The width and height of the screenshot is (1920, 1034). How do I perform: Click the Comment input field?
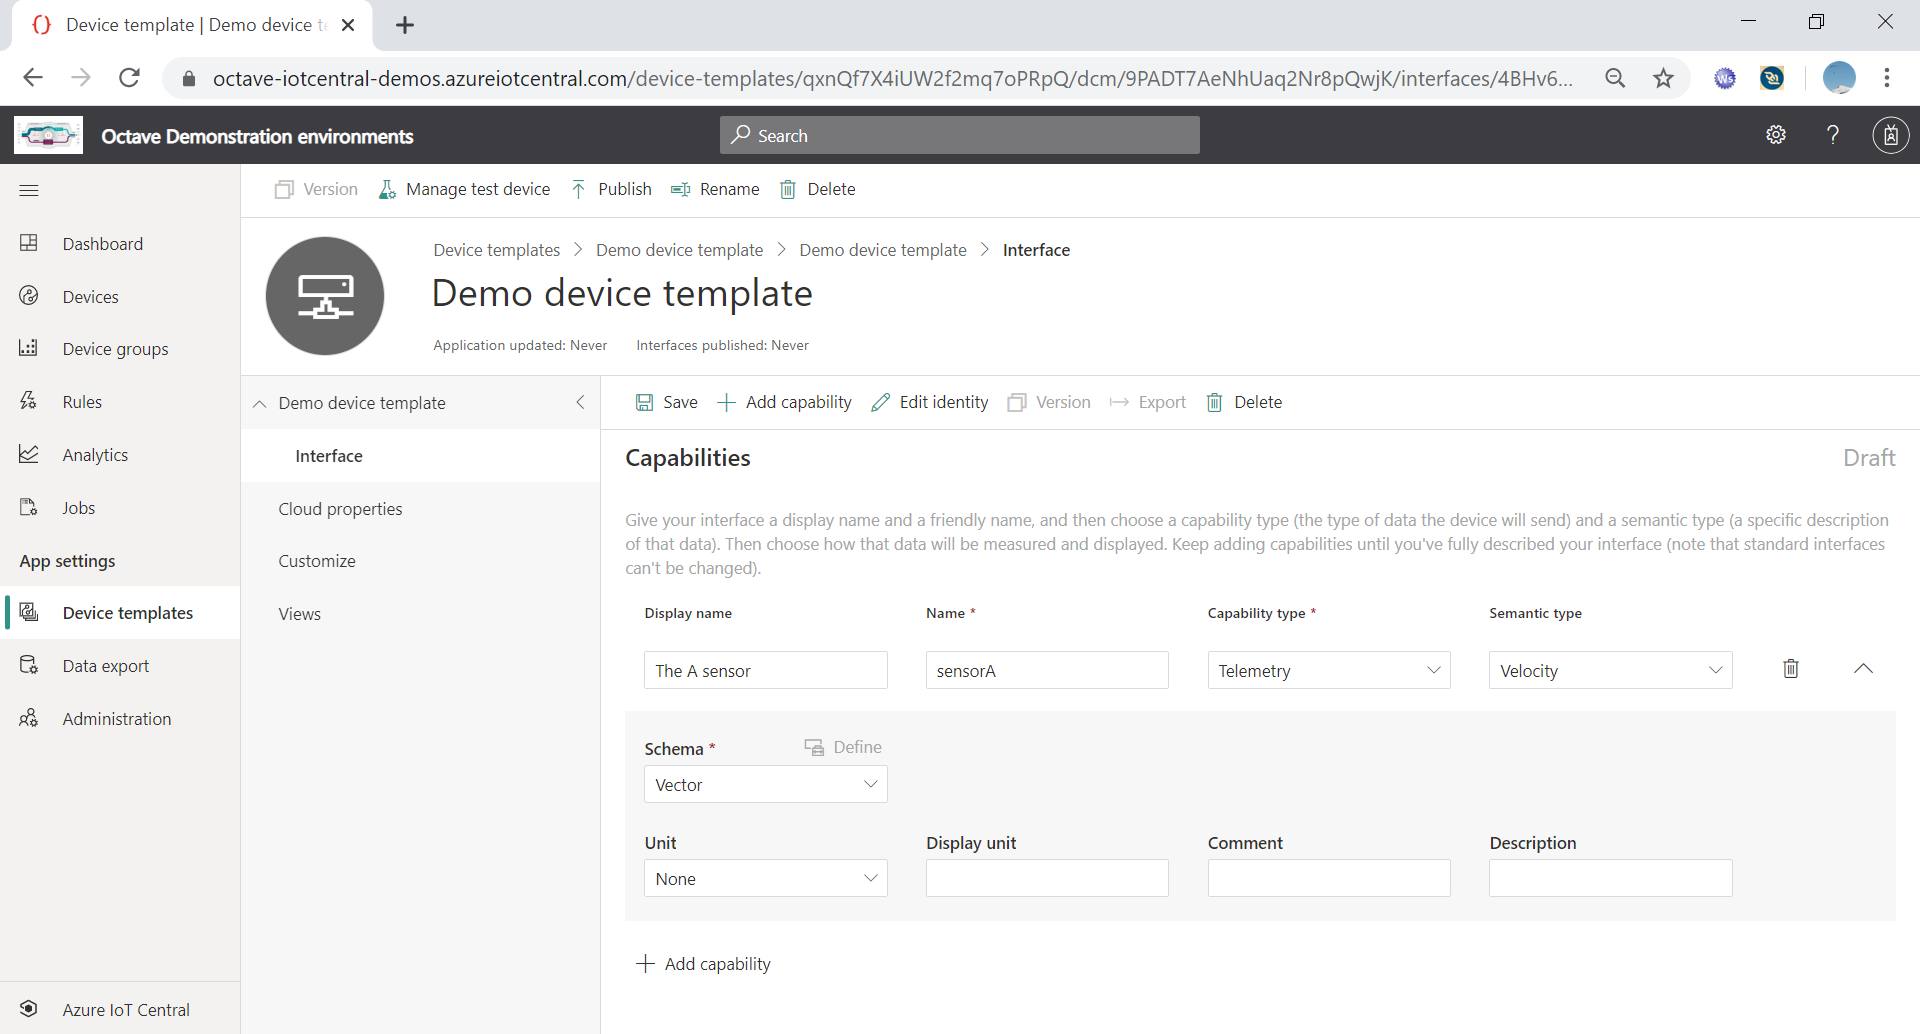[1329, 878]
